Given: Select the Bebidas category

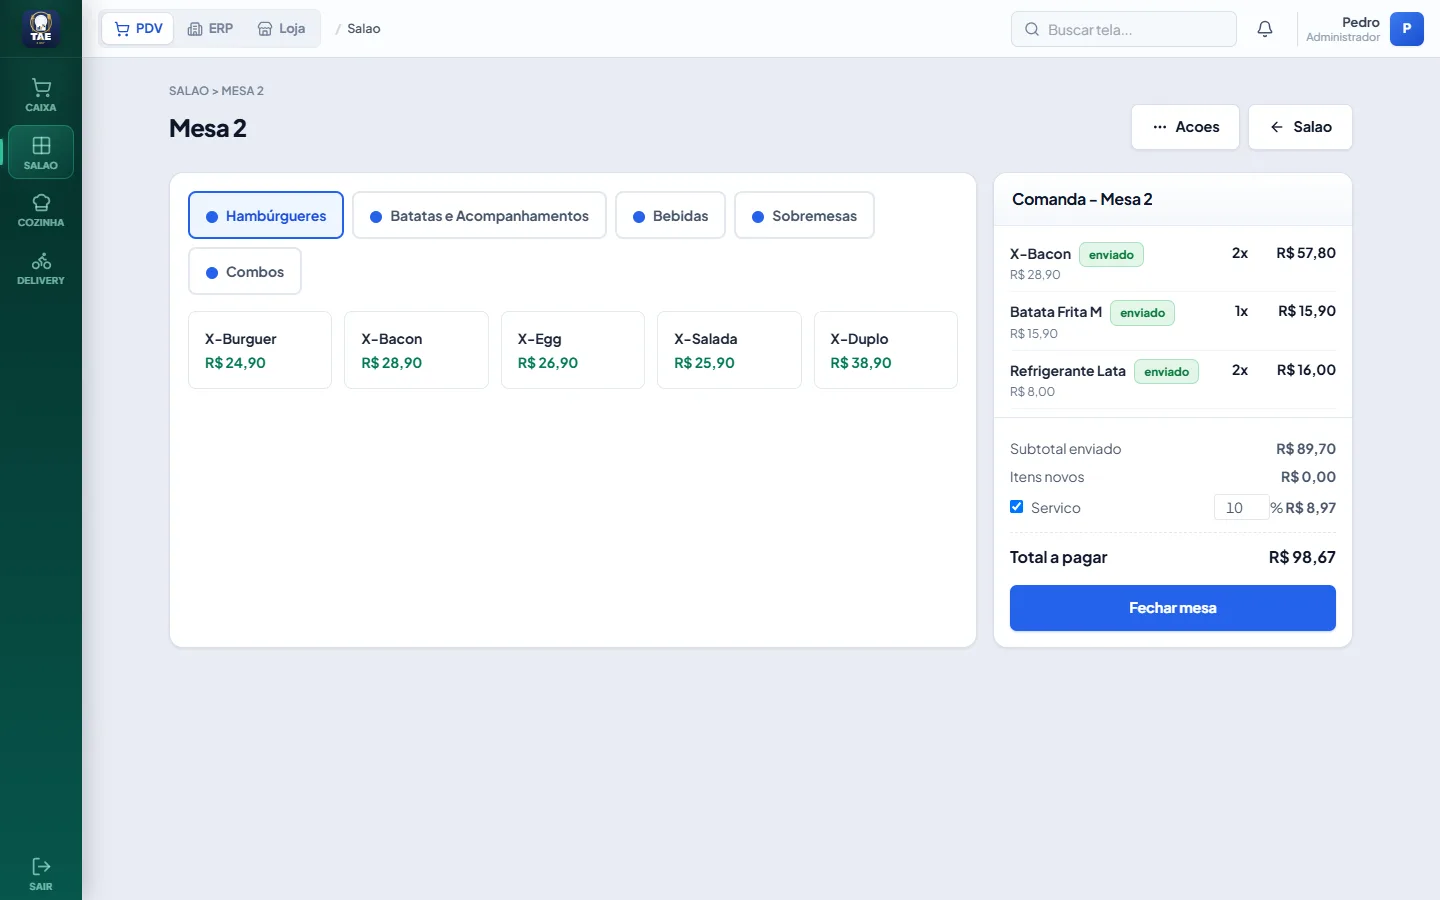Looking at the screenshot, I should 670,215.
